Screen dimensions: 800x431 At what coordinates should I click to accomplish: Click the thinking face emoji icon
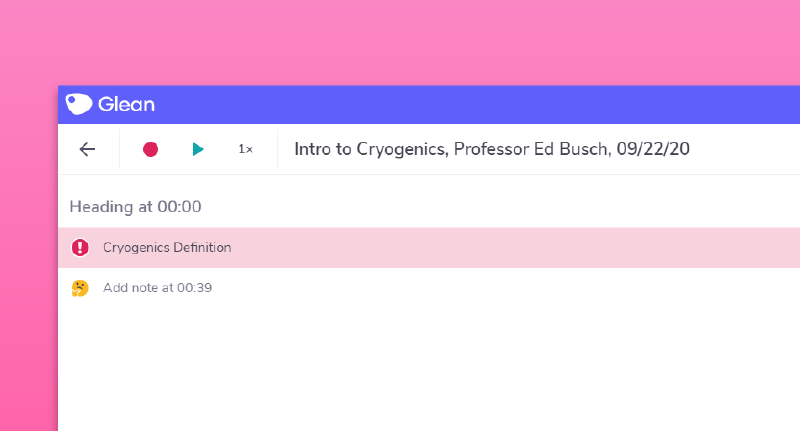[80, 288]
